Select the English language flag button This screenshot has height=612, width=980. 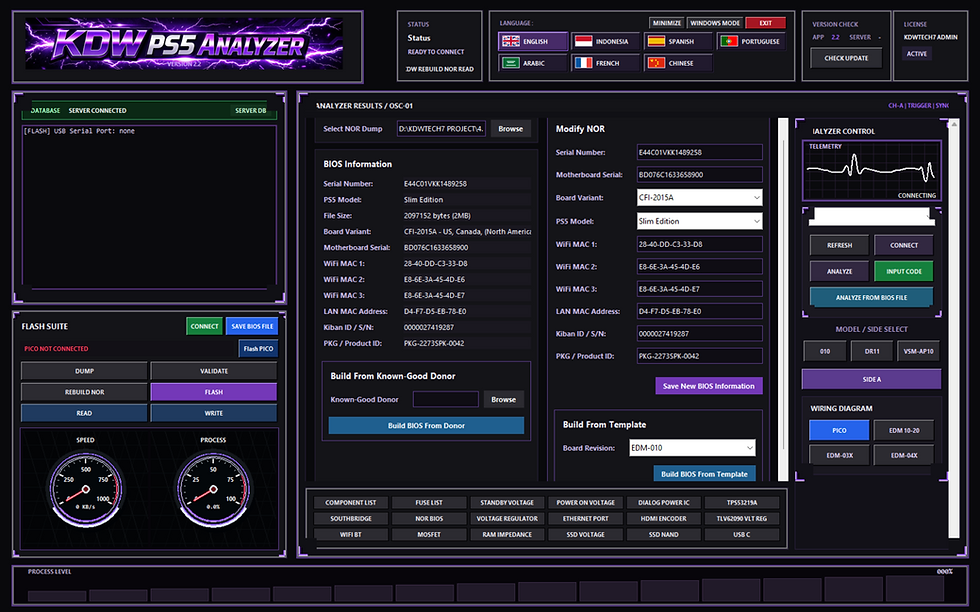click(x=533, y=41)
